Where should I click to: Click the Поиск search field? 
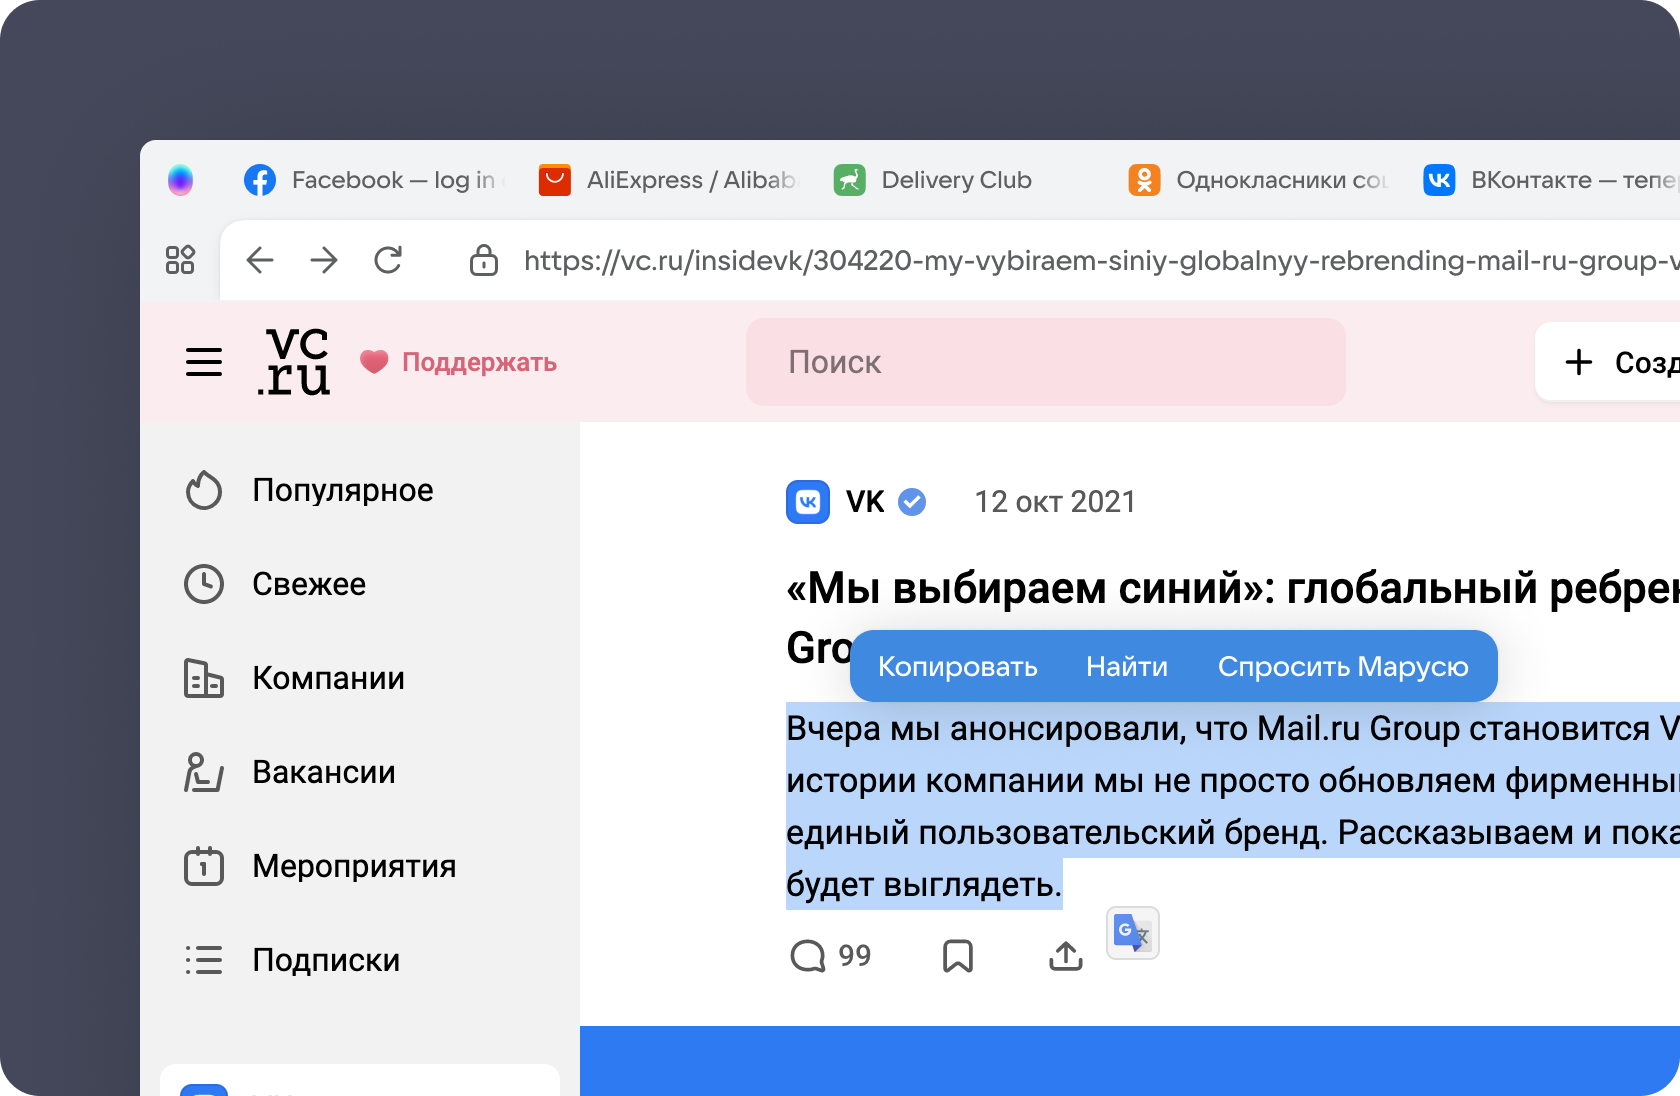coord(1046,362)
